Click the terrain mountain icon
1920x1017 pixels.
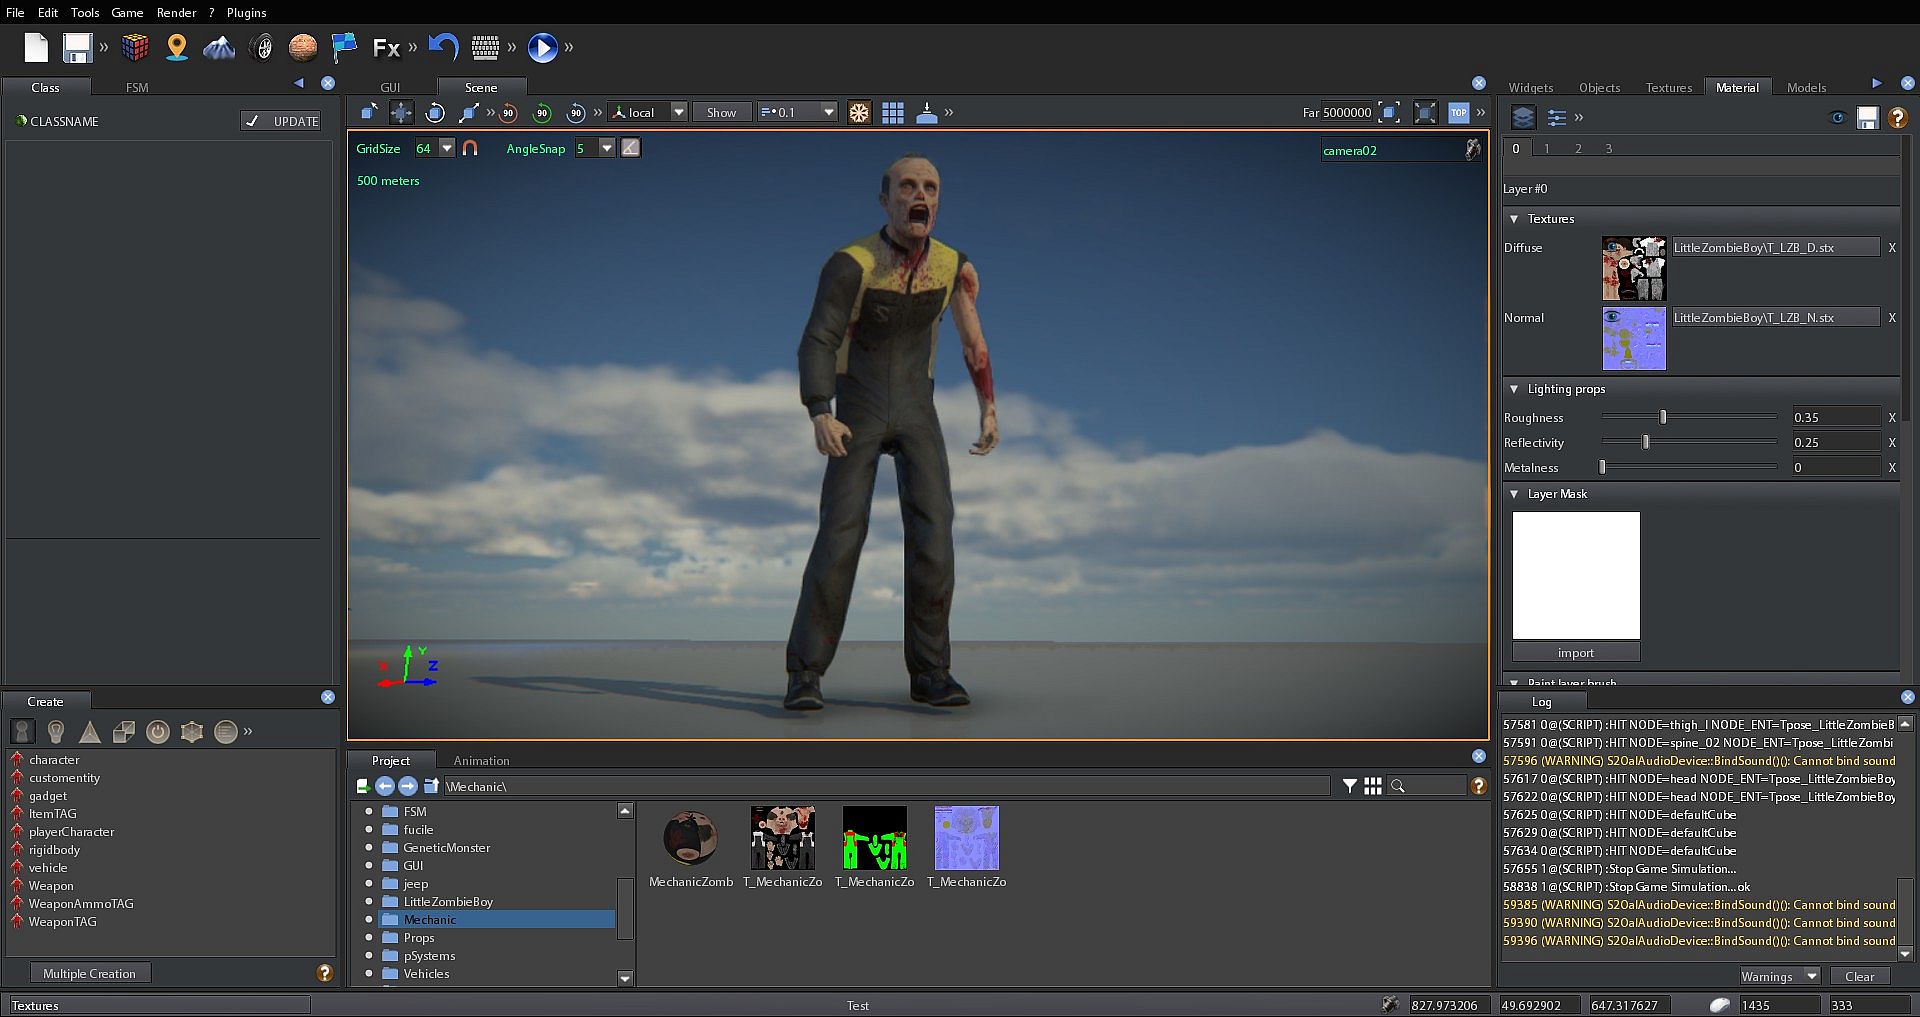click(219, 47)
